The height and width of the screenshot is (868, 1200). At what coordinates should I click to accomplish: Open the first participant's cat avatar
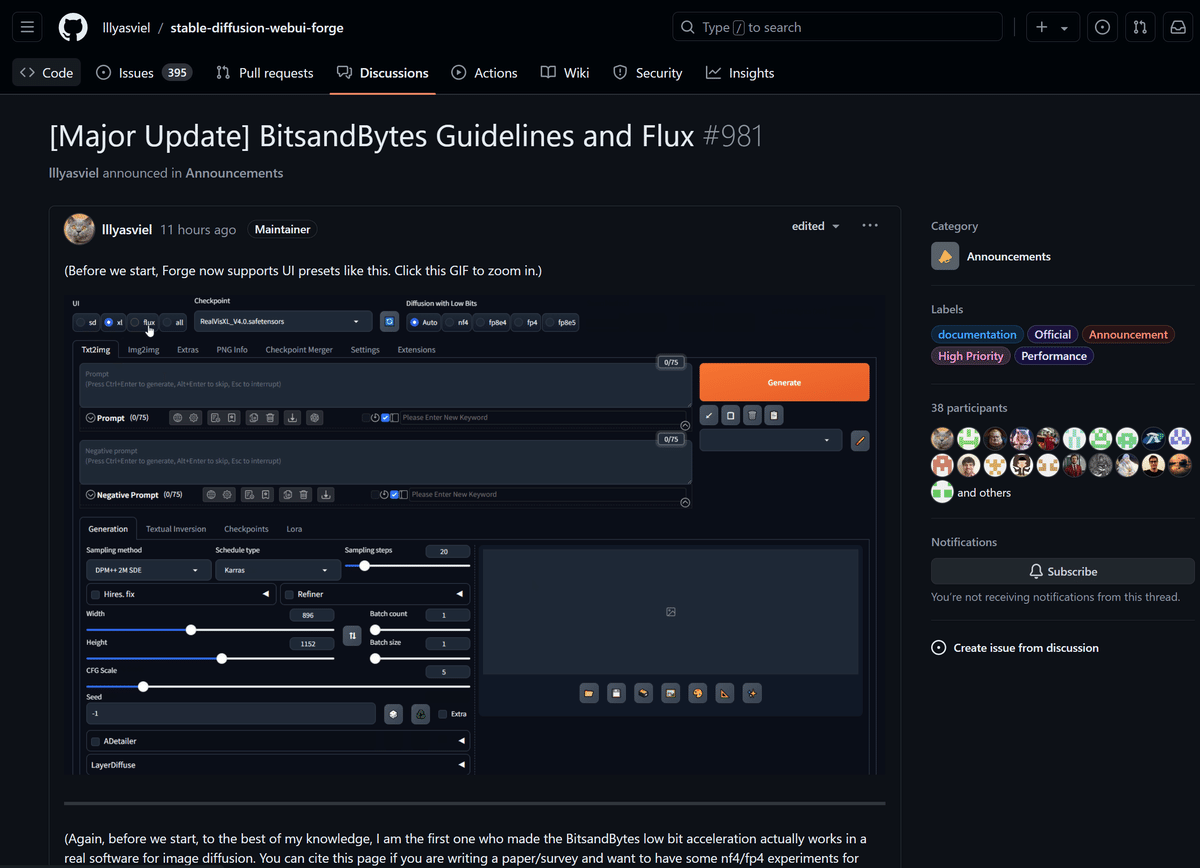(x=942, y=438)
